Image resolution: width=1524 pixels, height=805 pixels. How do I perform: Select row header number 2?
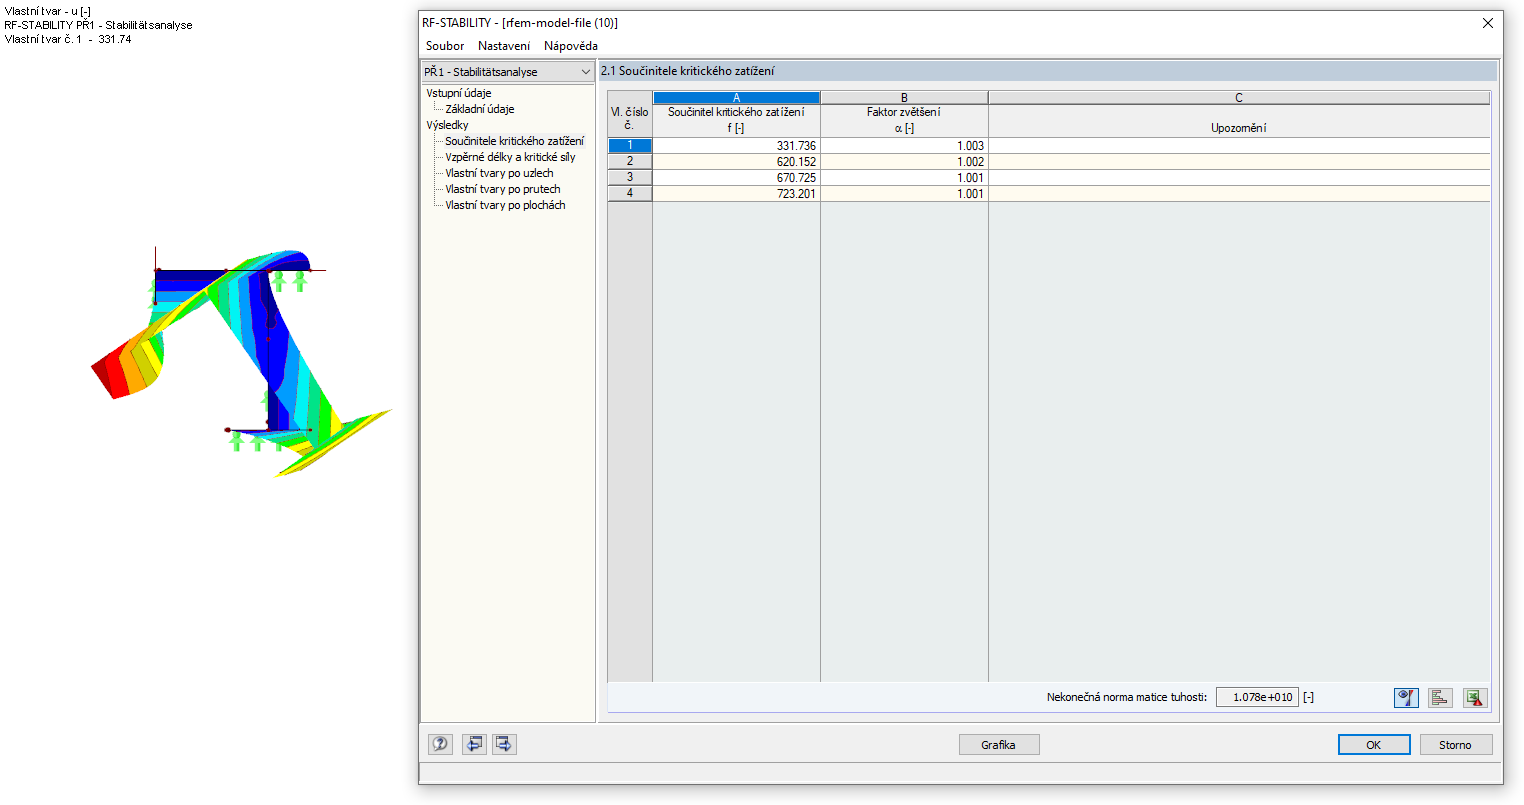pos(630,162)
